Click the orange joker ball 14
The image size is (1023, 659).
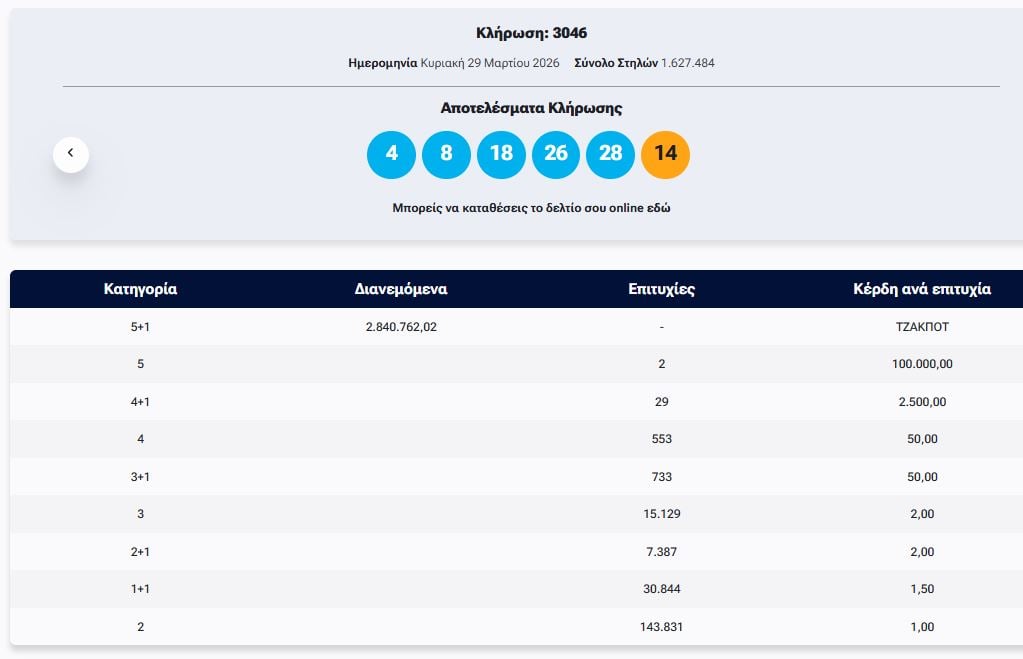(665, 154)
